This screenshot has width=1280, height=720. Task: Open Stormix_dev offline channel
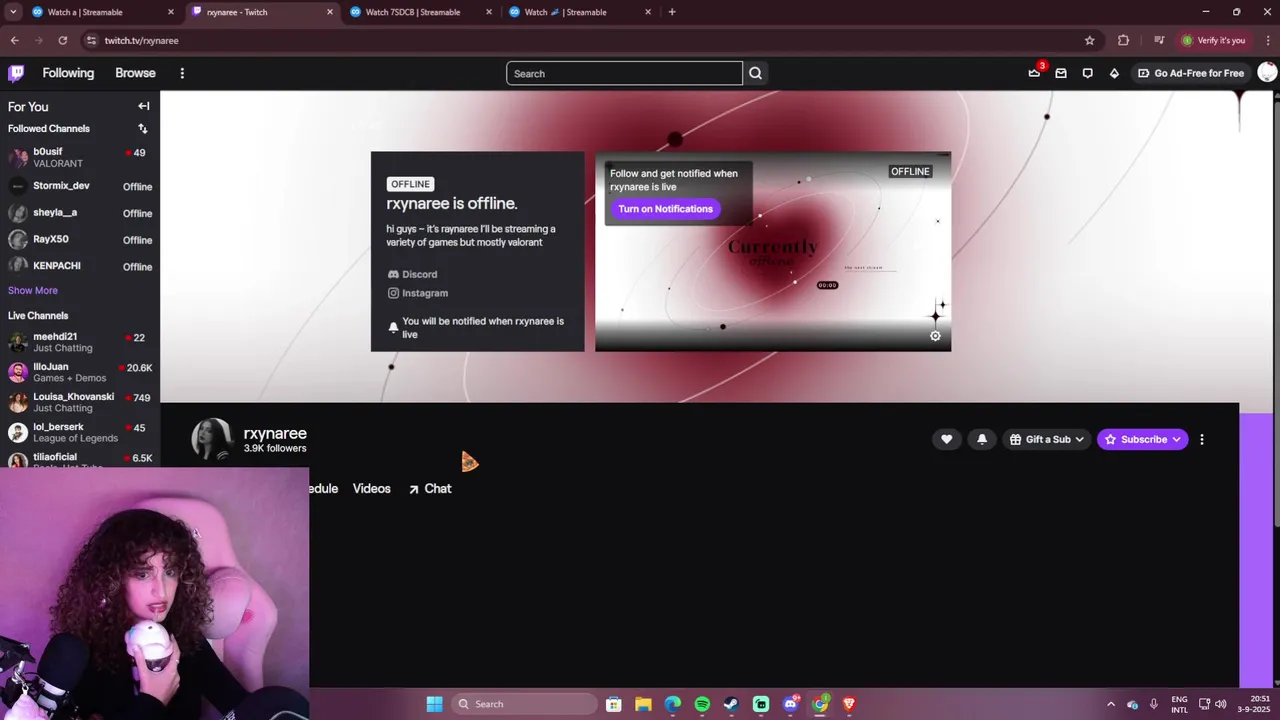point(80,186)
